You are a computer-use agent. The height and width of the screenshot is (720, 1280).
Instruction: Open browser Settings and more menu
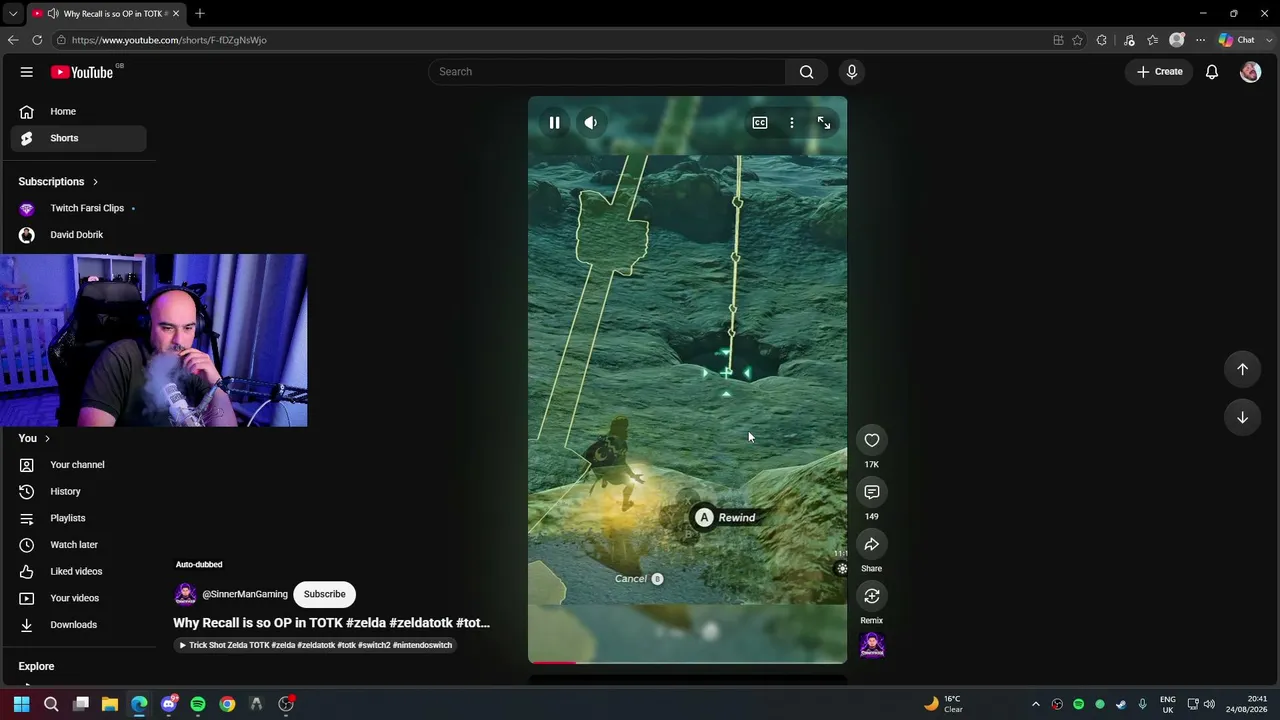(1200, 40)
